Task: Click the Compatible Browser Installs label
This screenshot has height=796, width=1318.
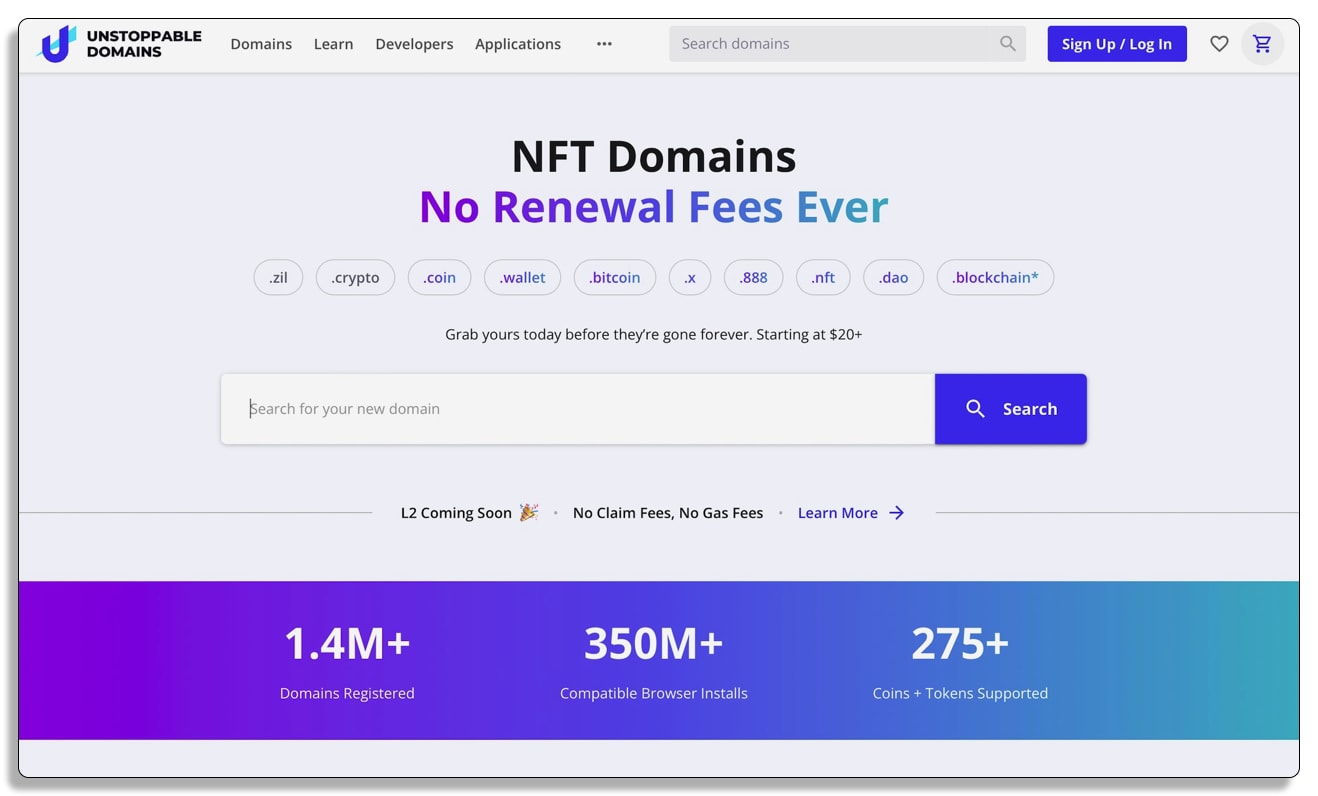Action: (654, 693)
